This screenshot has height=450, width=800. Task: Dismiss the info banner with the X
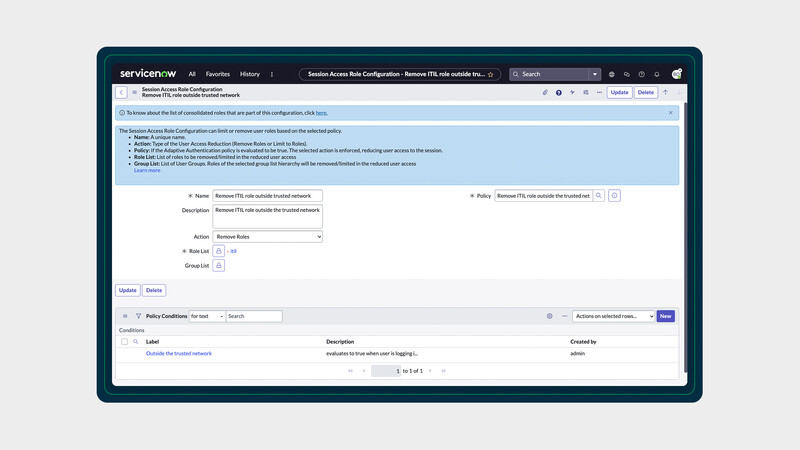(x=670, y=113)
